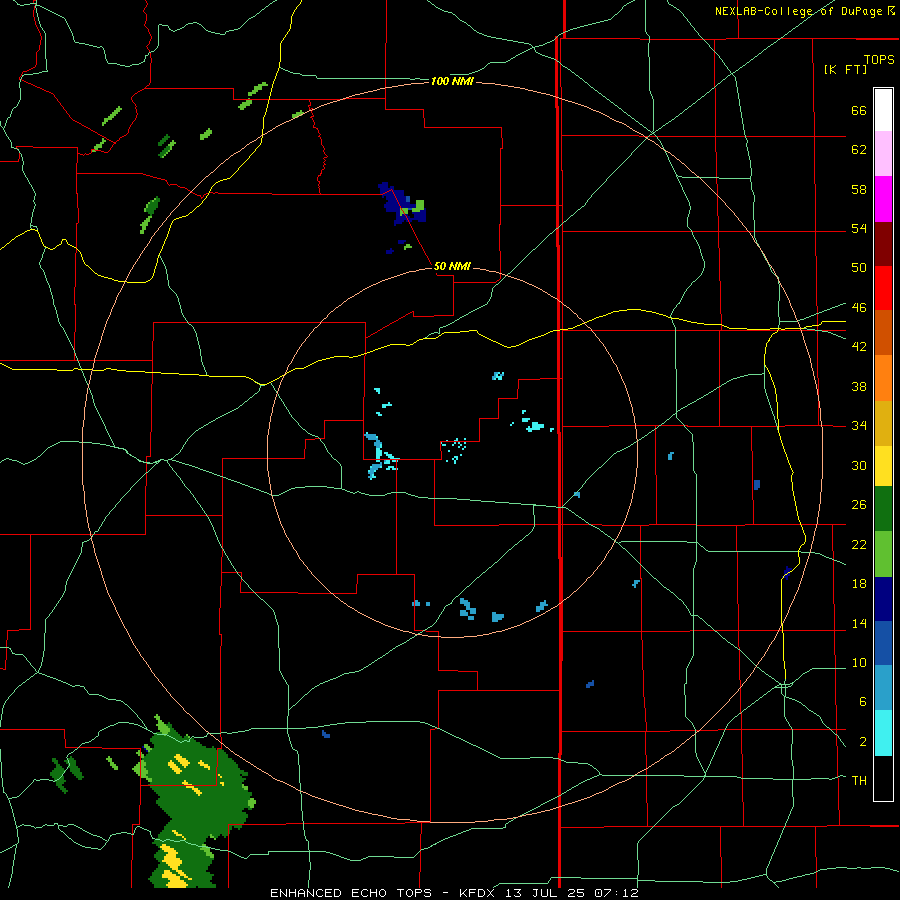
Task: Click the legend value 30
Action: (859, 465)
